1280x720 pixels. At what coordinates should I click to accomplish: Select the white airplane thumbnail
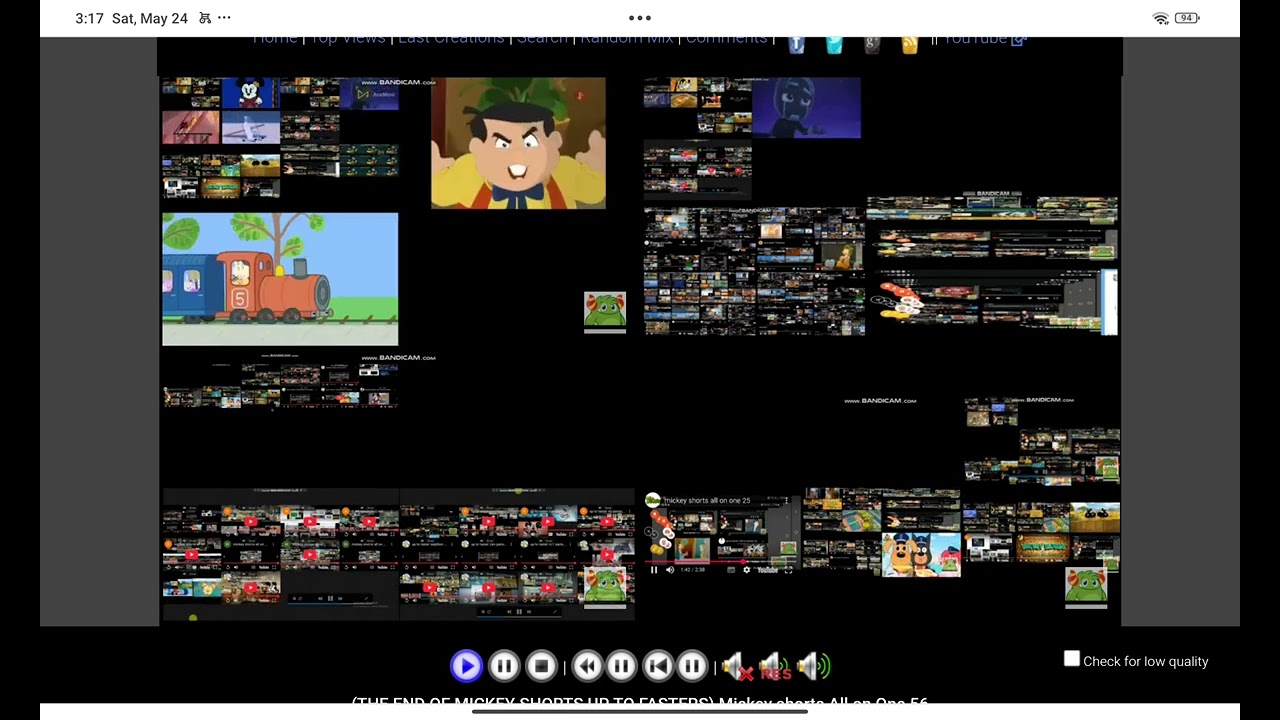(250, 128)
